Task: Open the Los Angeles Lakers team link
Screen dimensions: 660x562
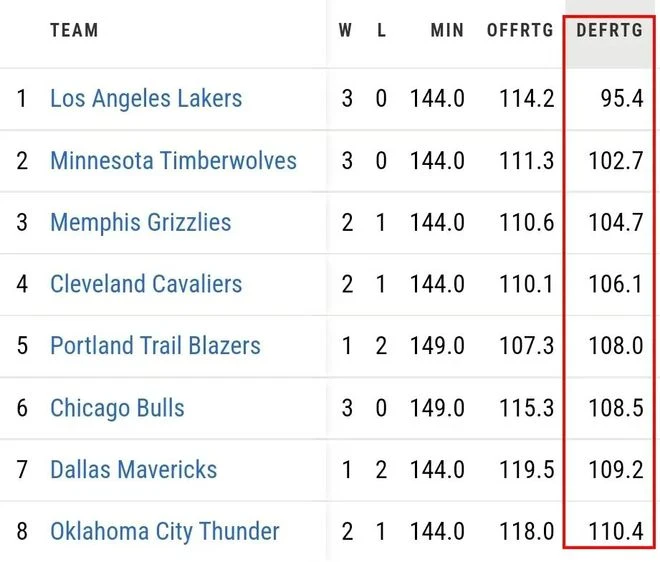Action: pyautogui.click(x=146, y=99)
